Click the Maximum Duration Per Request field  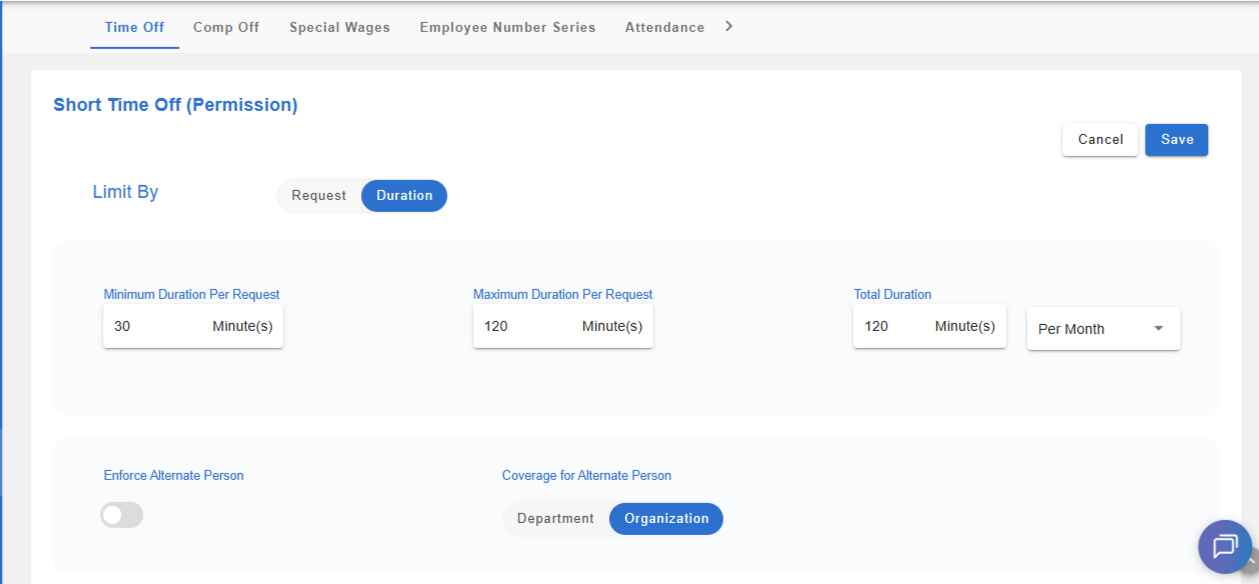(527, 327)
